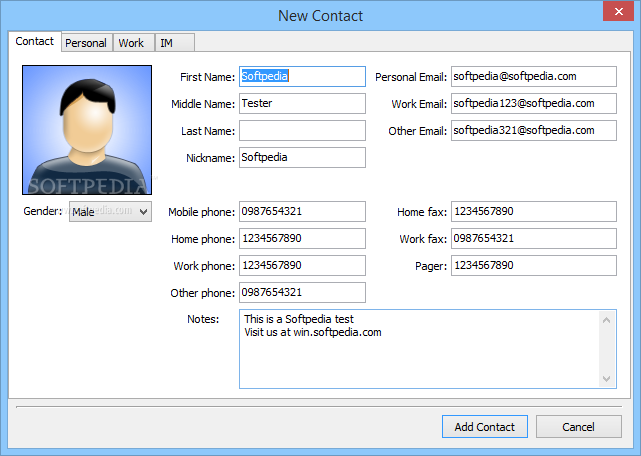641x456 pixels.
Task: Click the Work fax field
Action: click(534, 238)
